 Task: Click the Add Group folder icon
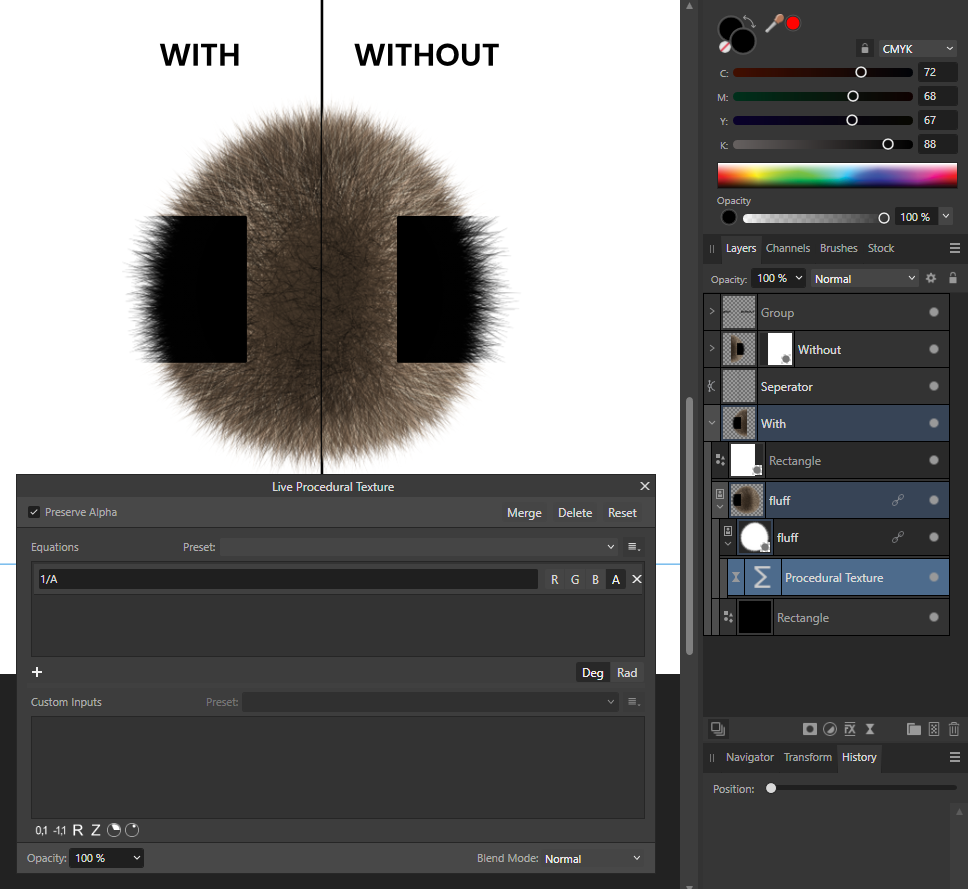pyautogui.click(x=913, y=729)
